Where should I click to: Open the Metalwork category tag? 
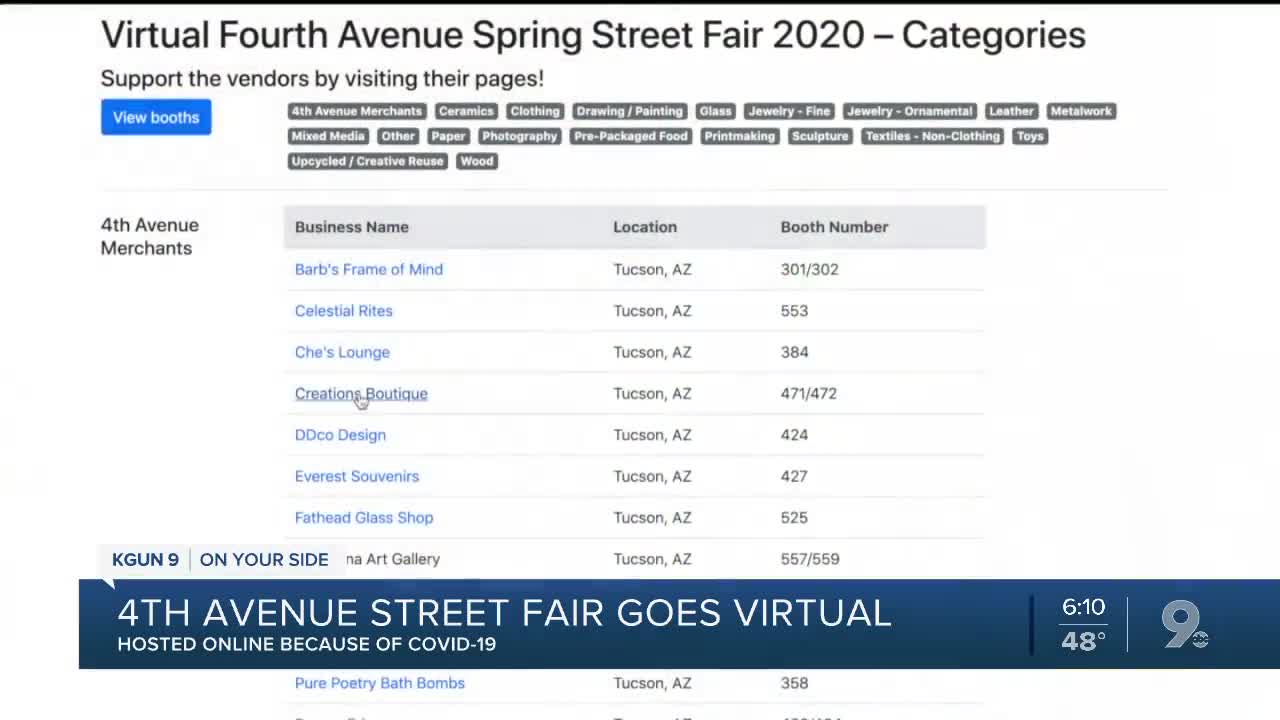pyautogui.click(x=1081, y=111)
